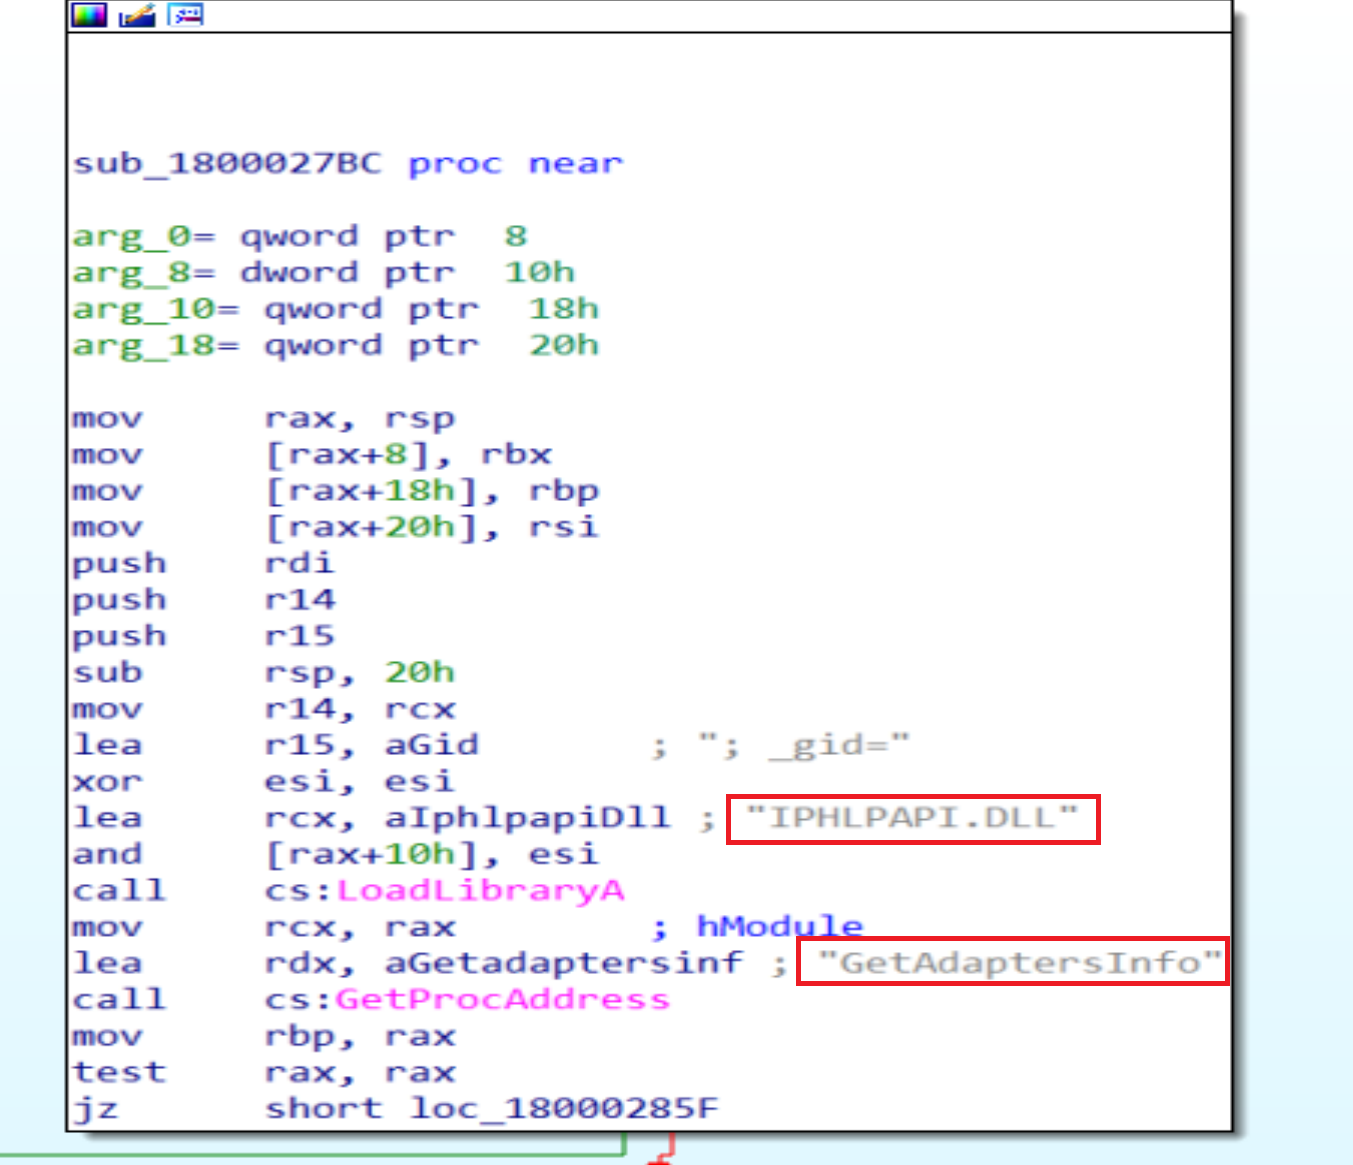This screenshot has width=1353, height=1165.
Task: Select the hModule comment text
Action: (x=779, y=926)
